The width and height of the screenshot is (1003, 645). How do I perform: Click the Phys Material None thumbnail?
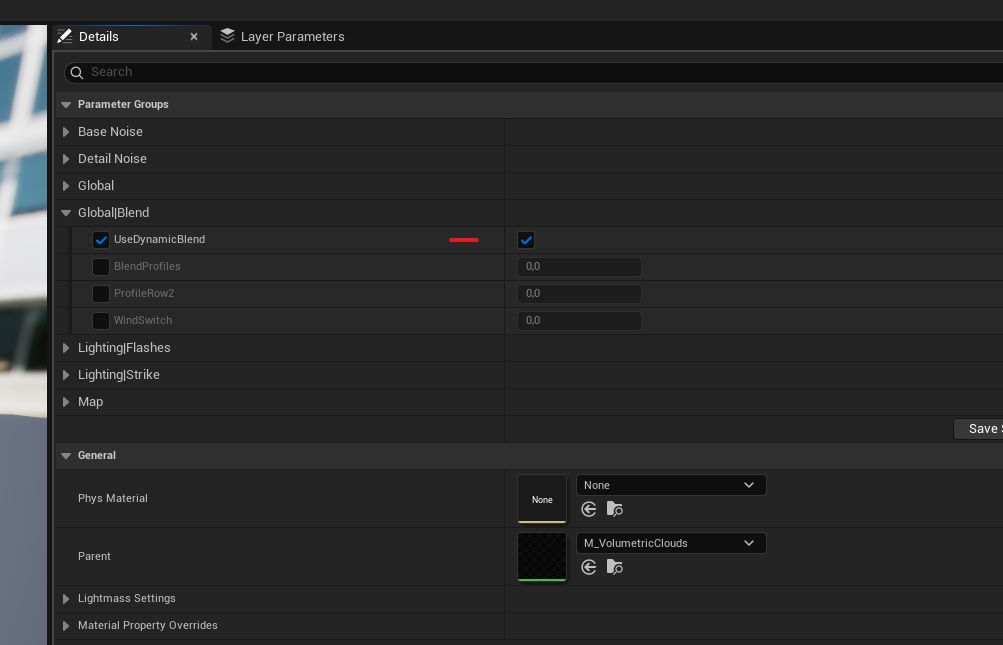542,498
